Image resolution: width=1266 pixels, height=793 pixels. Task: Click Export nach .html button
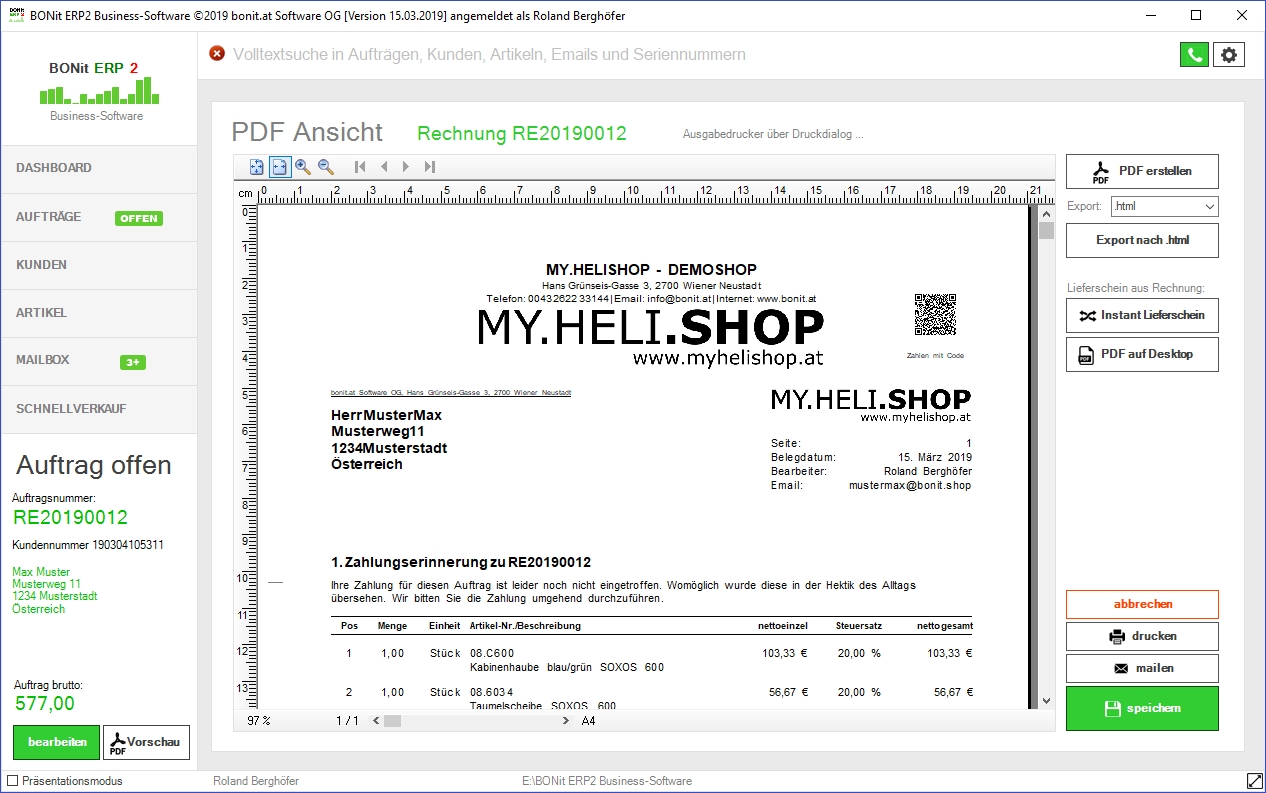pyautogui.click(x=1142, y=241)
